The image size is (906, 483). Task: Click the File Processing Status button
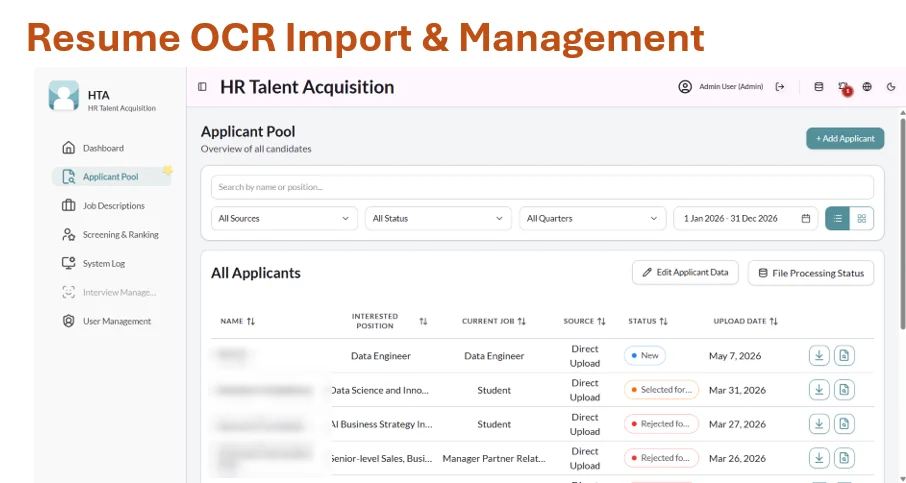pos(811,273)
